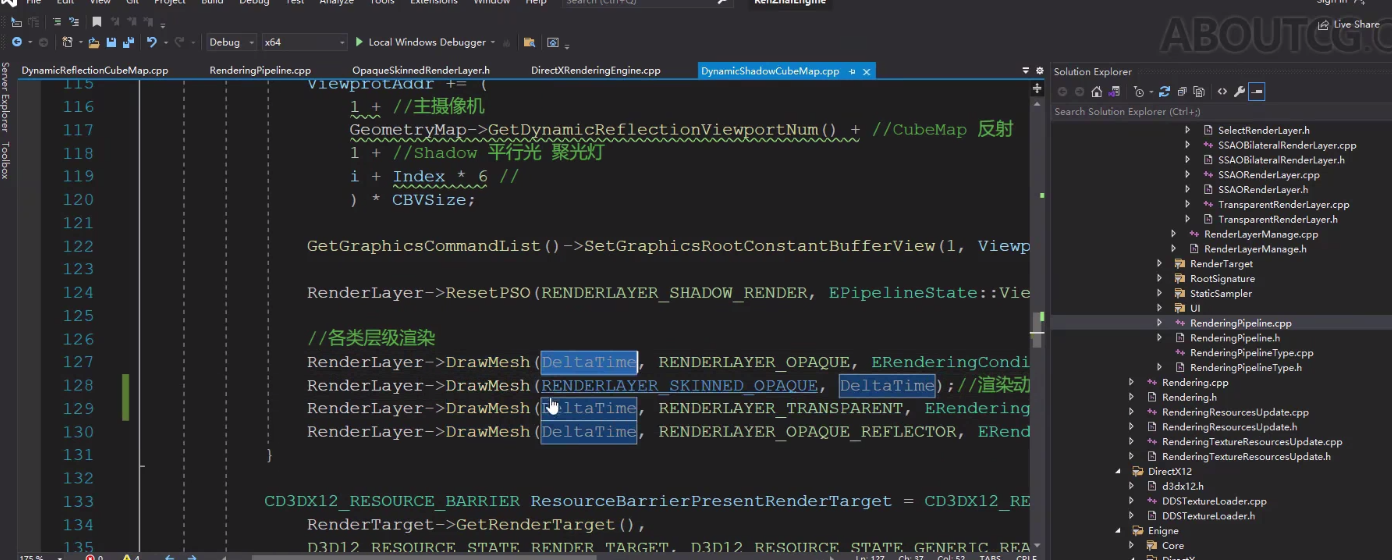Open the Toolbox side tab
1392x560 pixels.
pyautogui.click(x=5, y=159)
